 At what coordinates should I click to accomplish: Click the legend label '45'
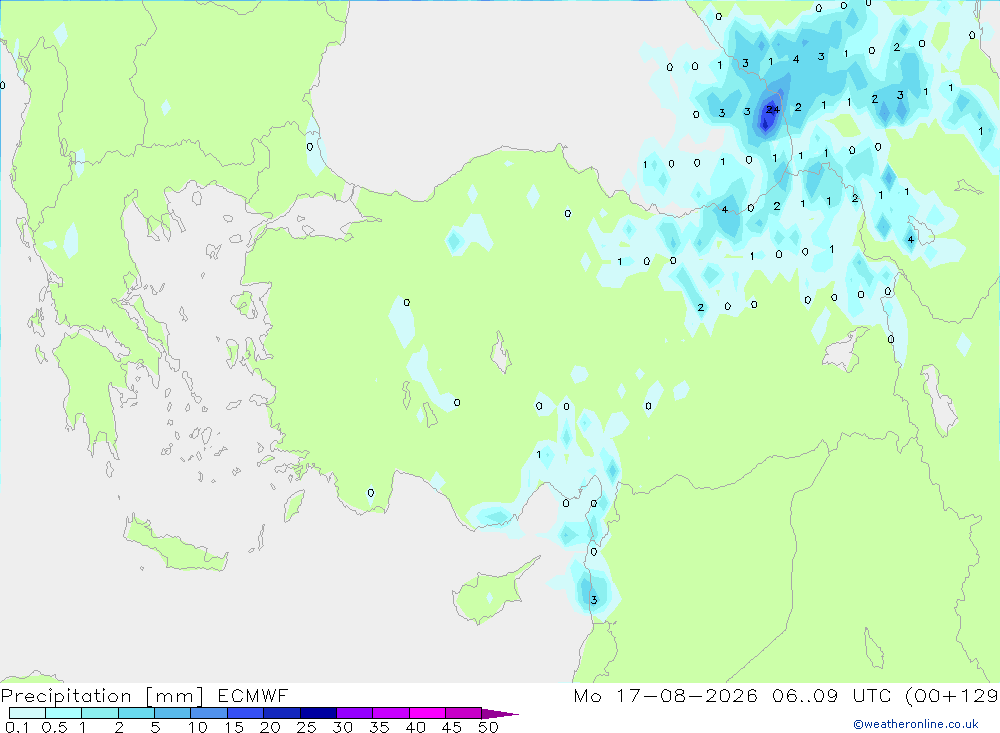point(452,727)
